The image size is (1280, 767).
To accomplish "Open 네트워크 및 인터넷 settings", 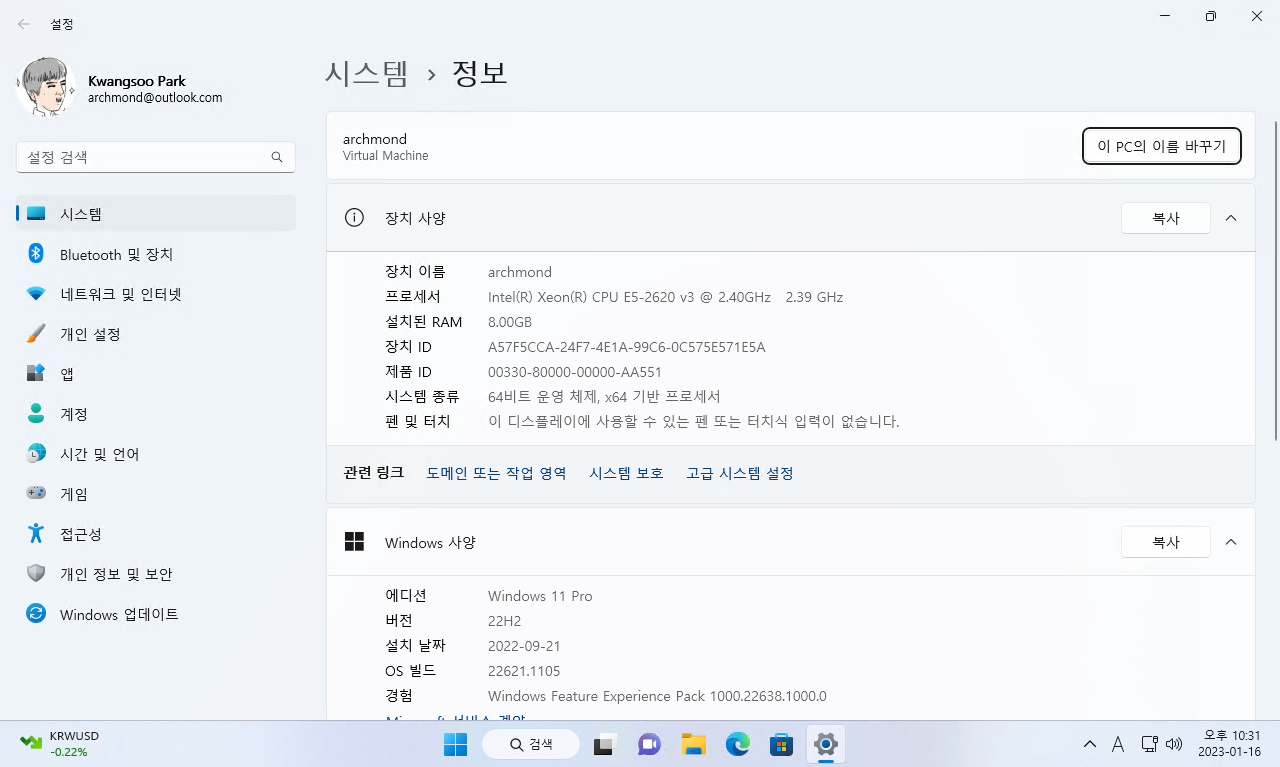I will [156, 294].
